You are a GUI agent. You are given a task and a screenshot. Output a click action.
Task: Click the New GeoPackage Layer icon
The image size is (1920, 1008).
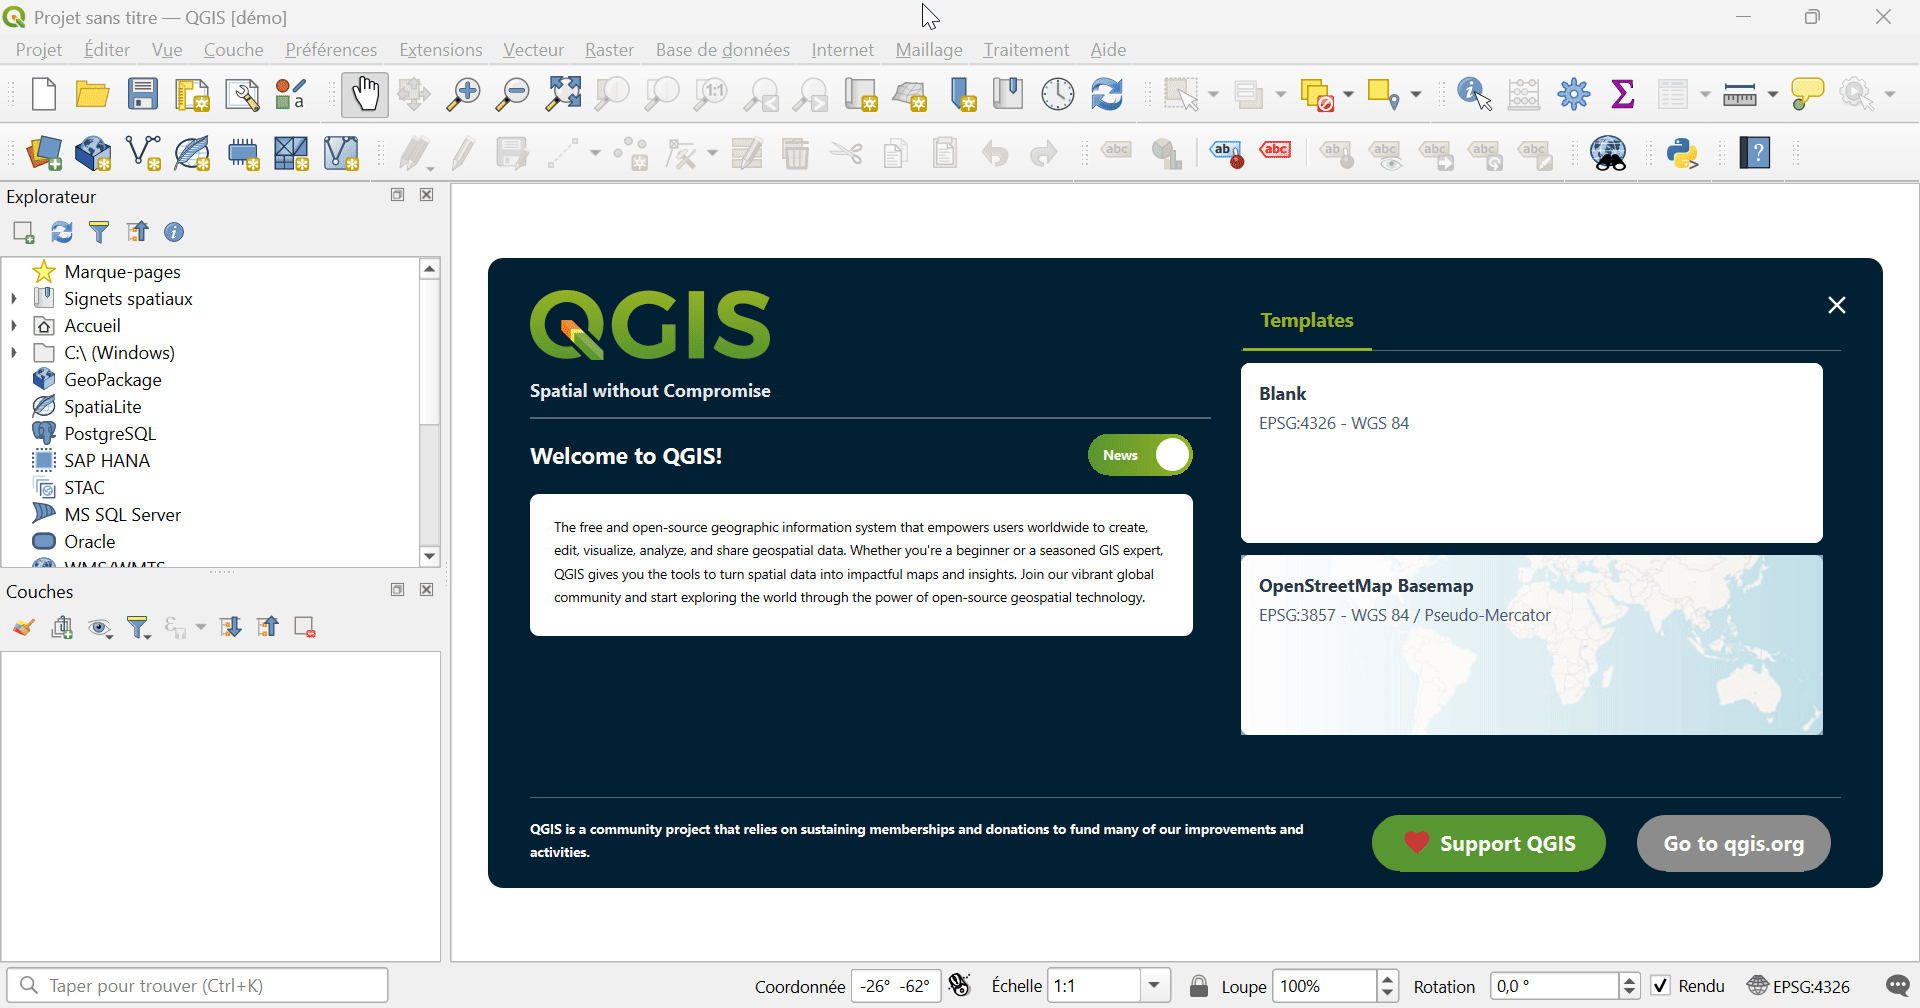[93, 153]
